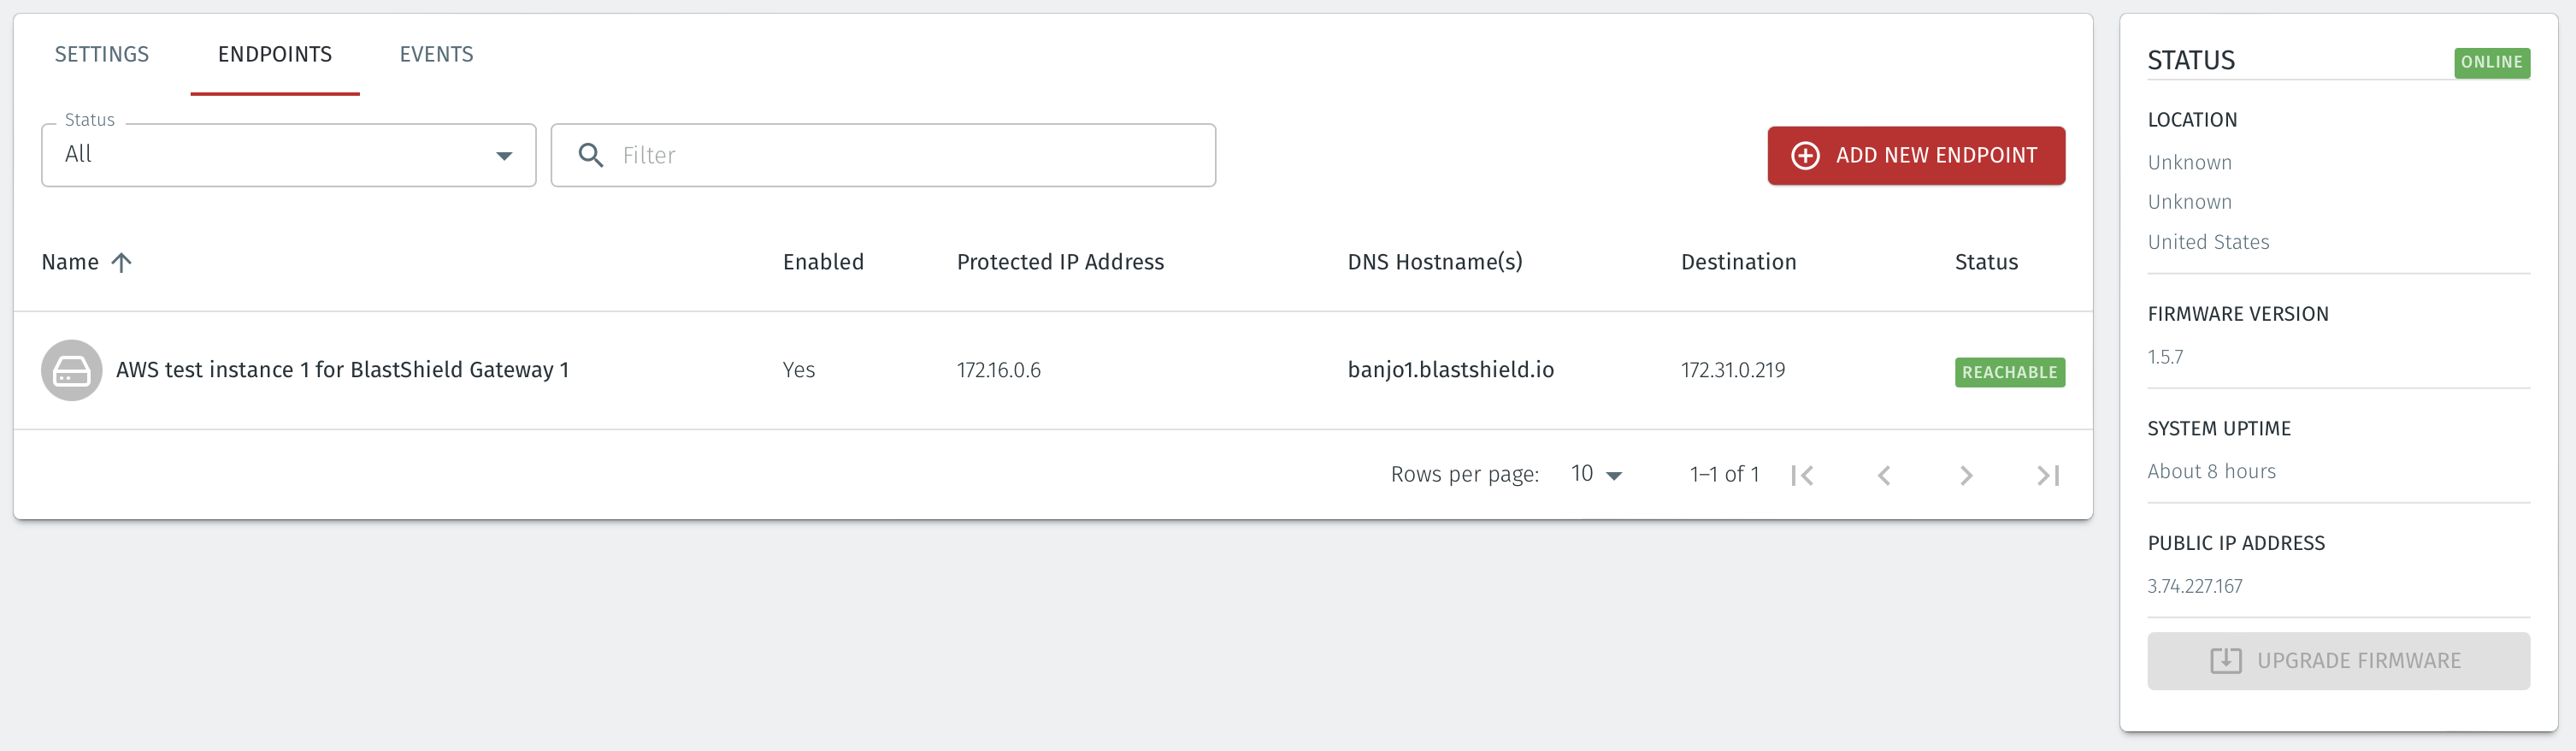Click the Name column sort arrow

coord(121,263)
